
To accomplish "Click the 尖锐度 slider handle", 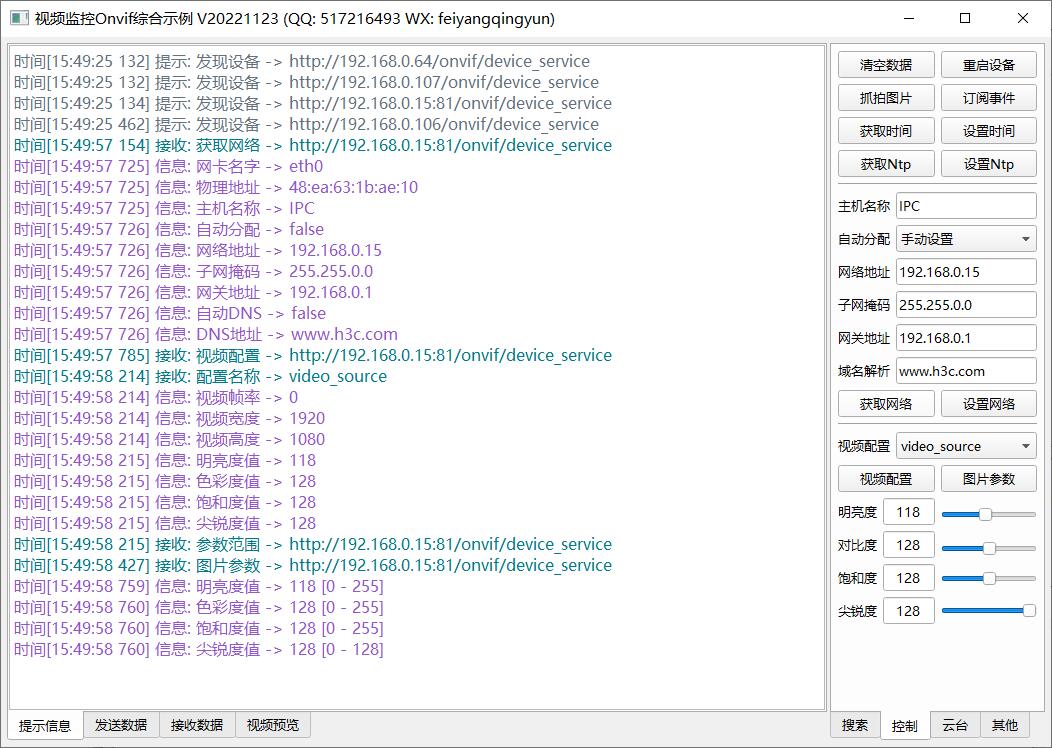I will pyautogui.click(x=1029, y=611).
